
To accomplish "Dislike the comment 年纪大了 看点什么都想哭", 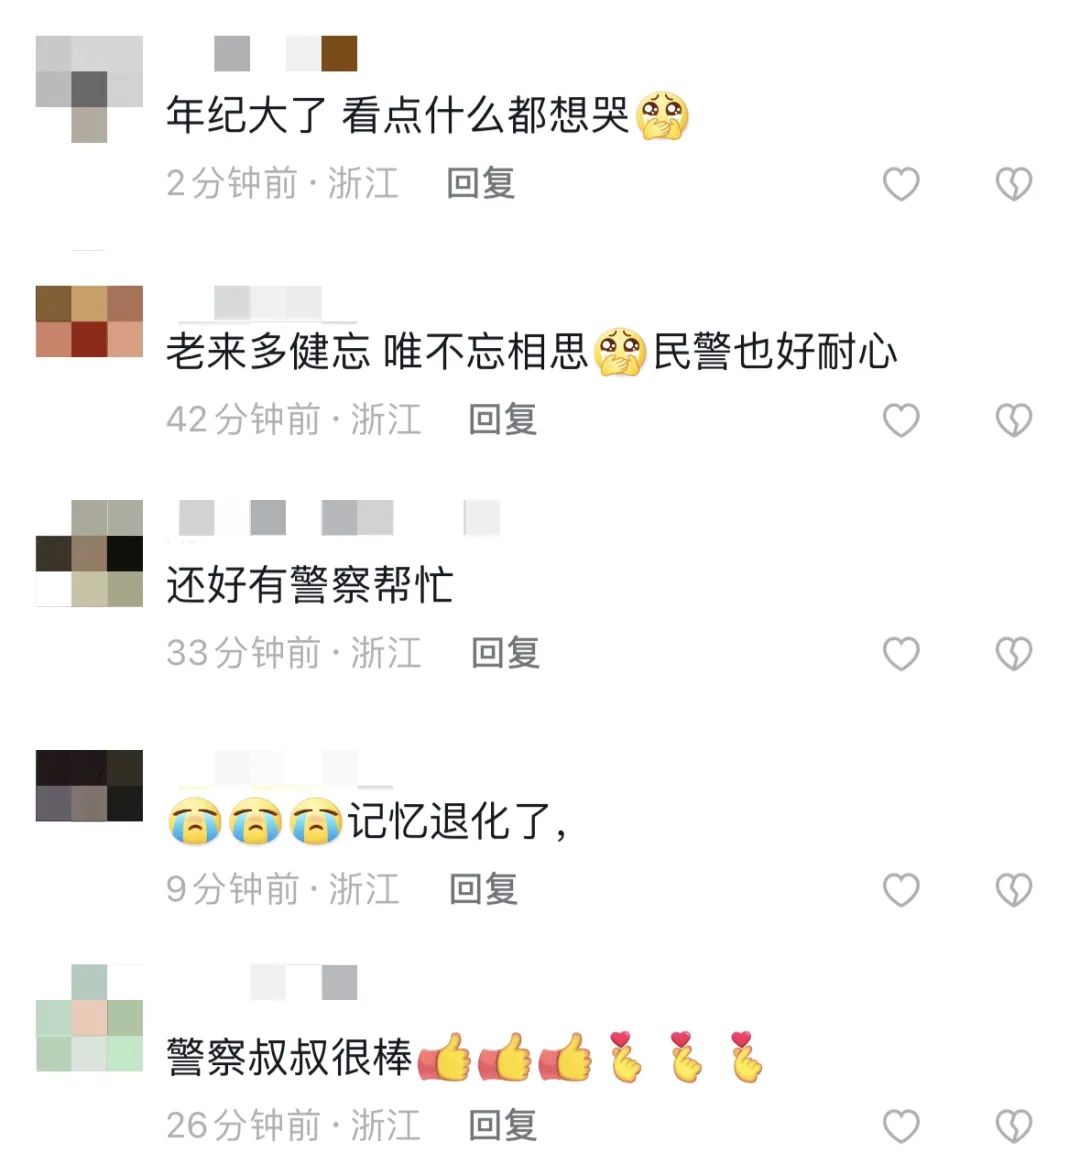I will (x=1014, y=184).
